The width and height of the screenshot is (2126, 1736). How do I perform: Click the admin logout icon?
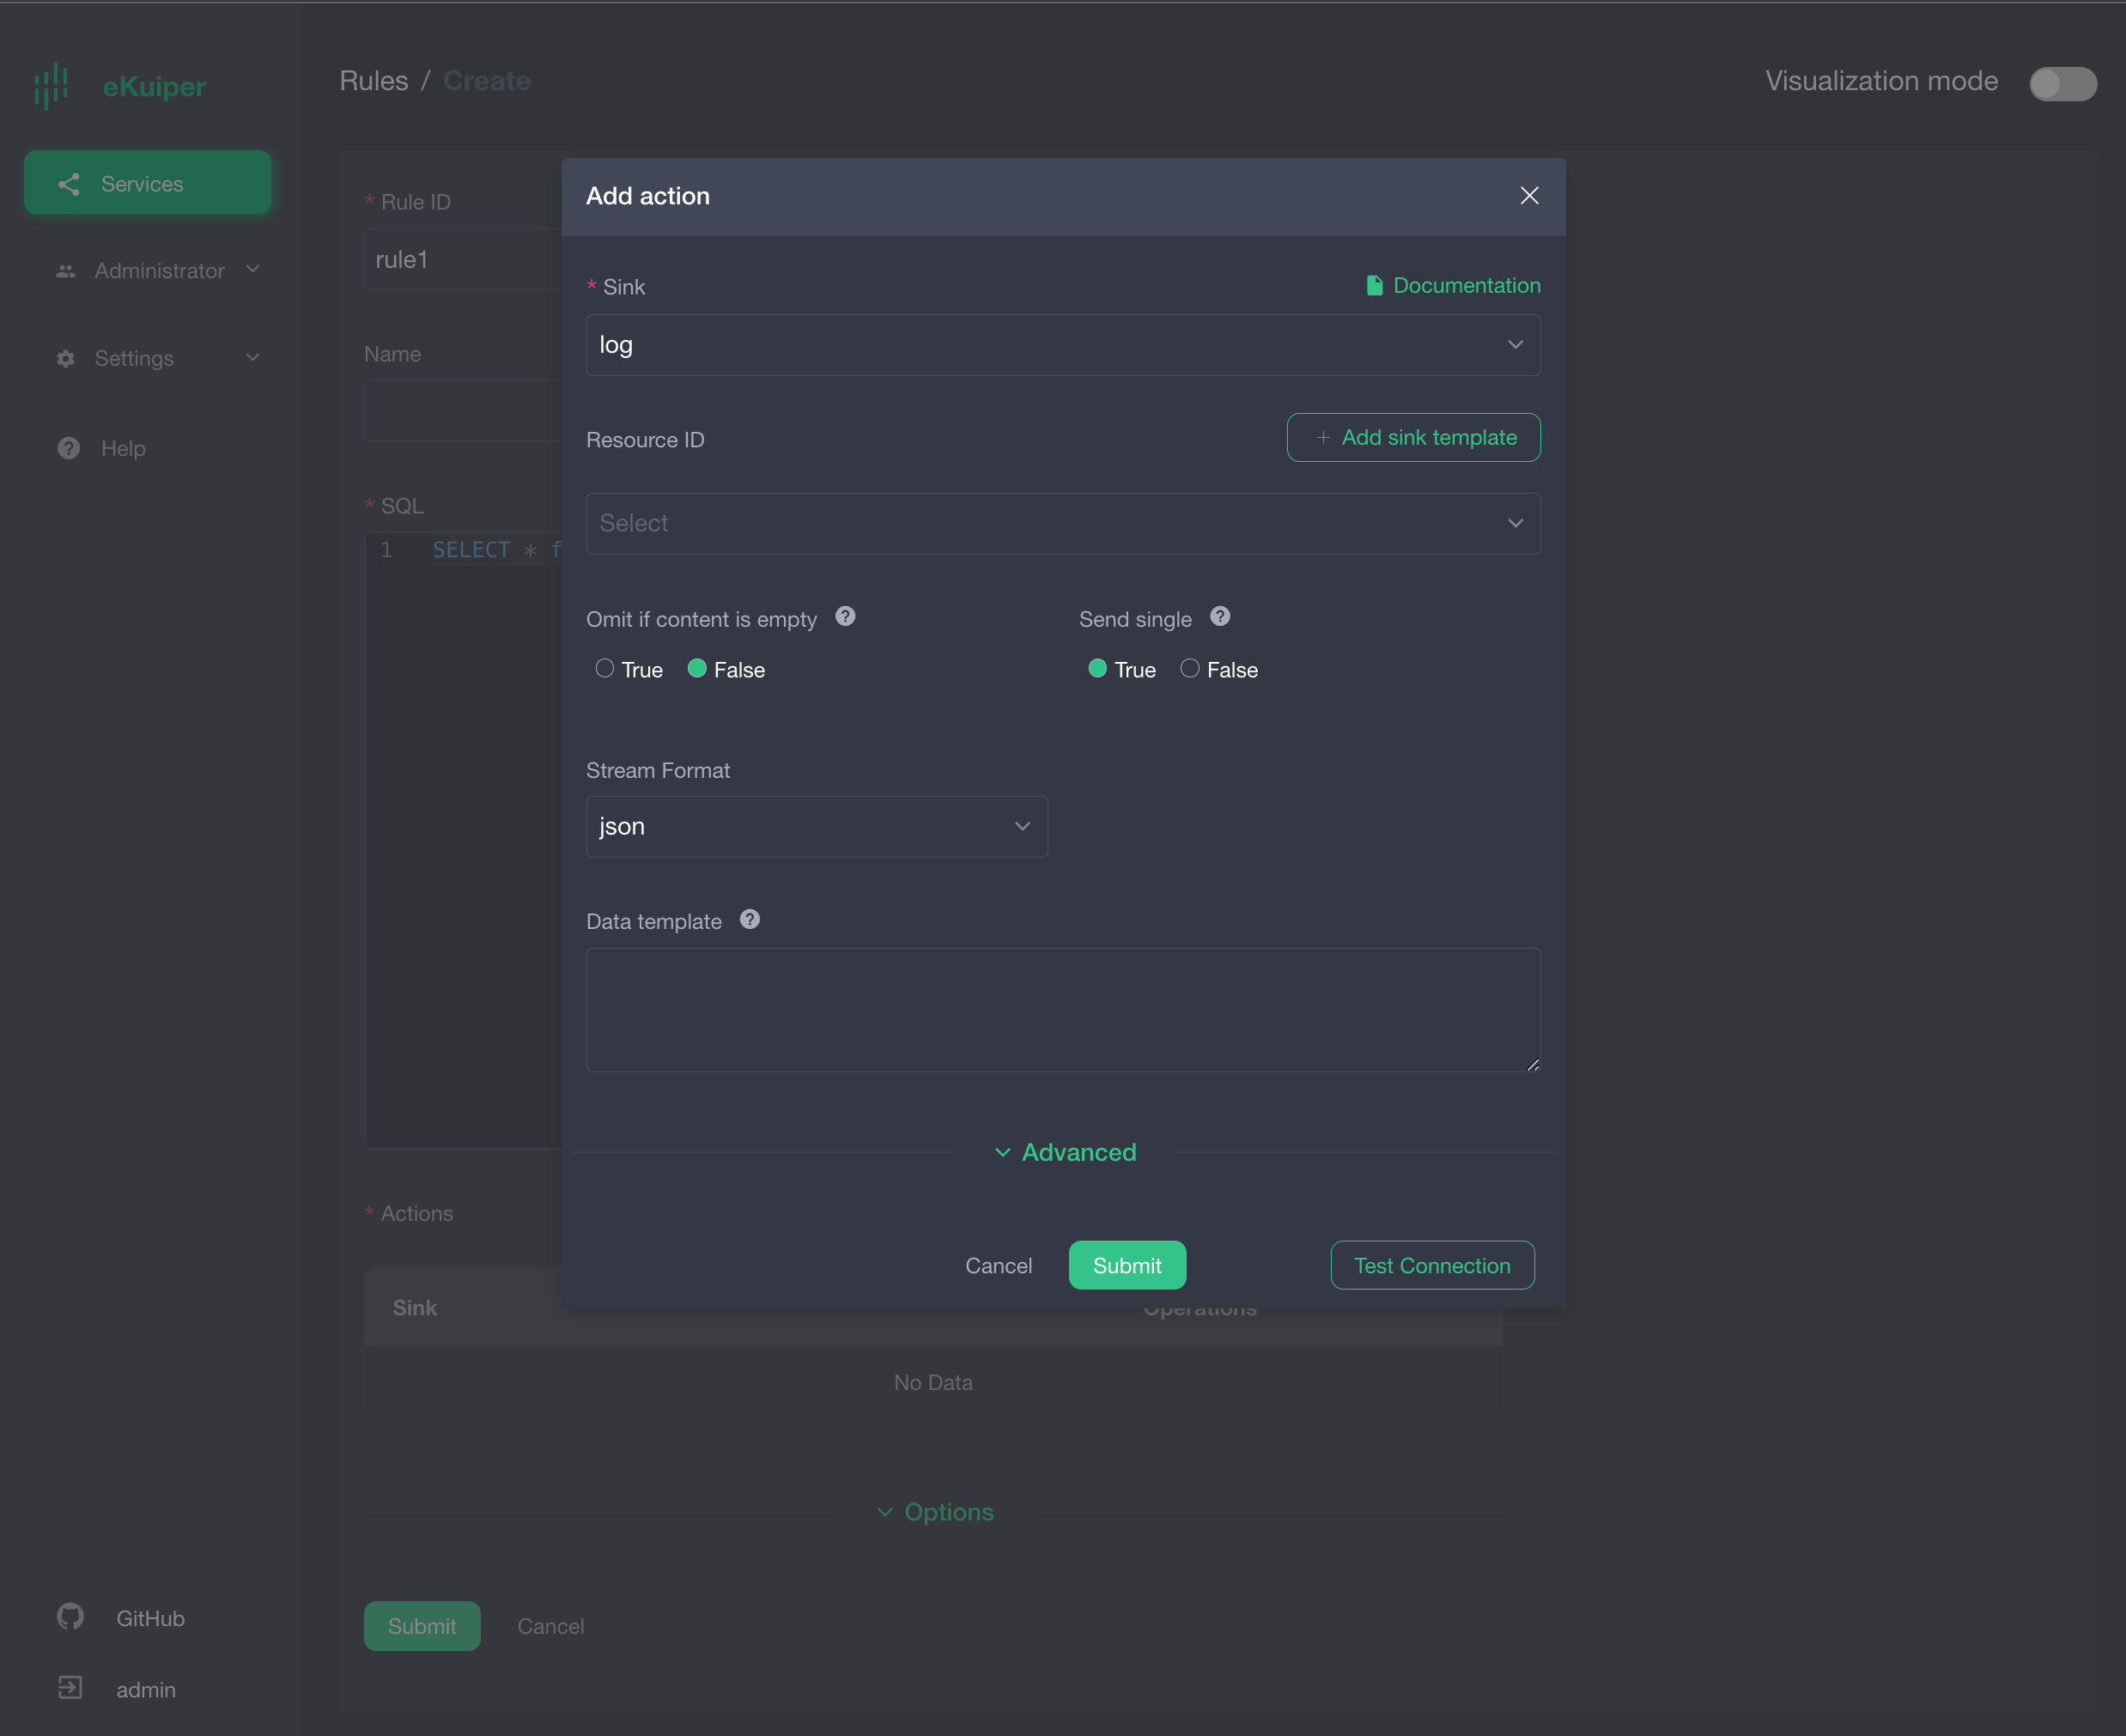point(70,1688)
